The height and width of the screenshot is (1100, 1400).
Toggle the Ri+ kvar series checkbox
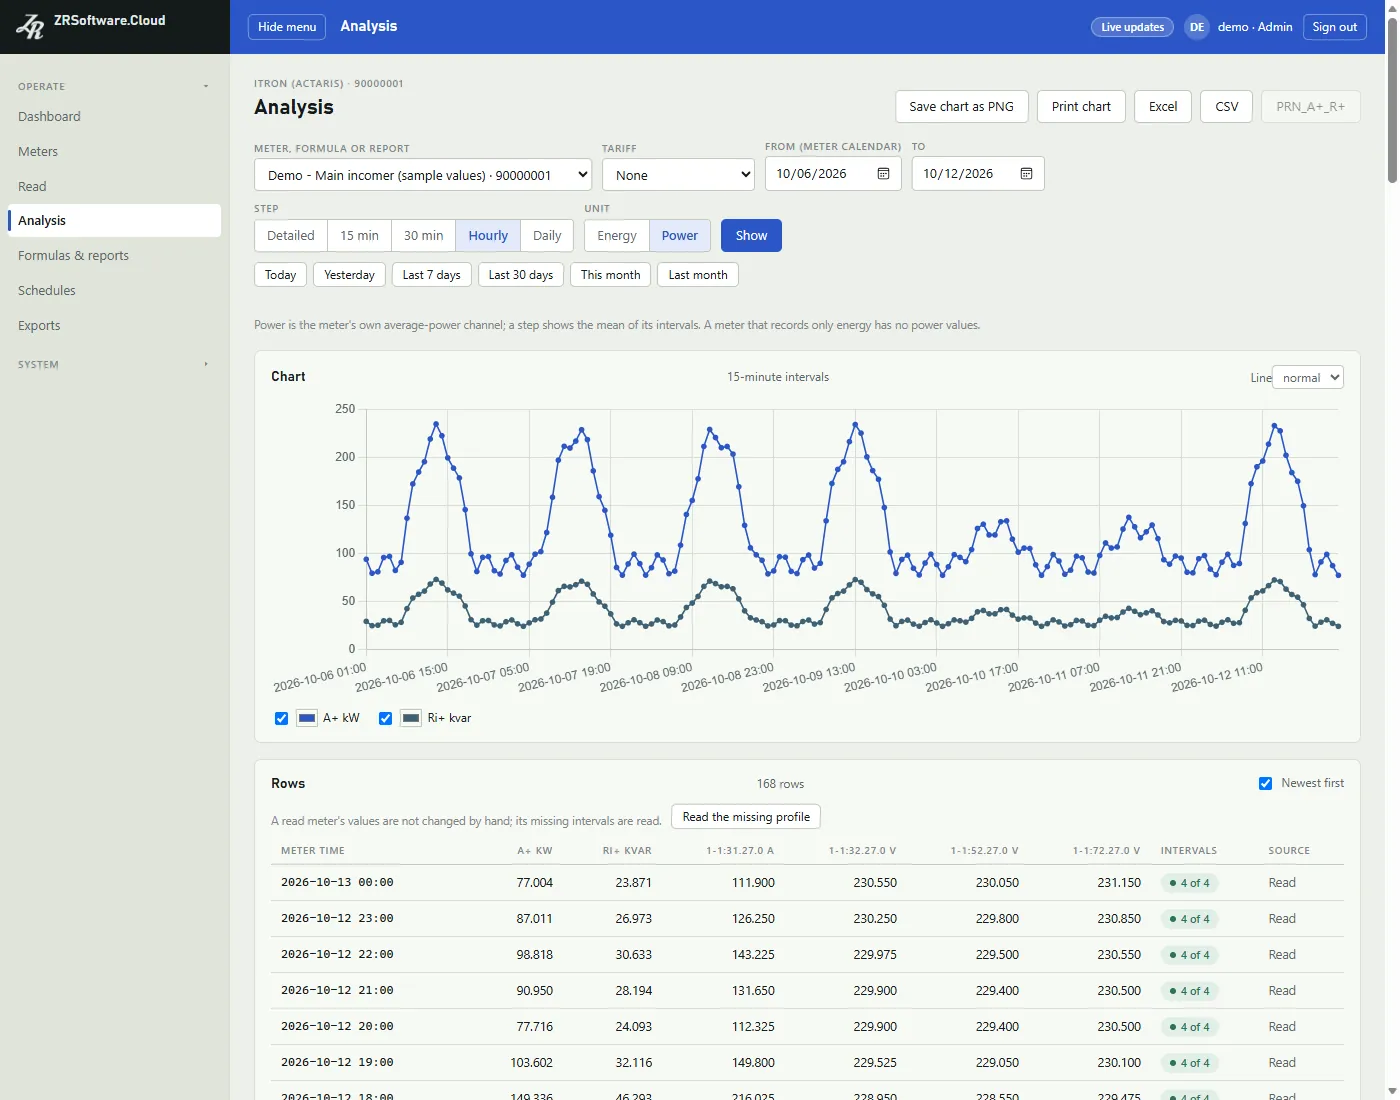[x=385, y=718]
